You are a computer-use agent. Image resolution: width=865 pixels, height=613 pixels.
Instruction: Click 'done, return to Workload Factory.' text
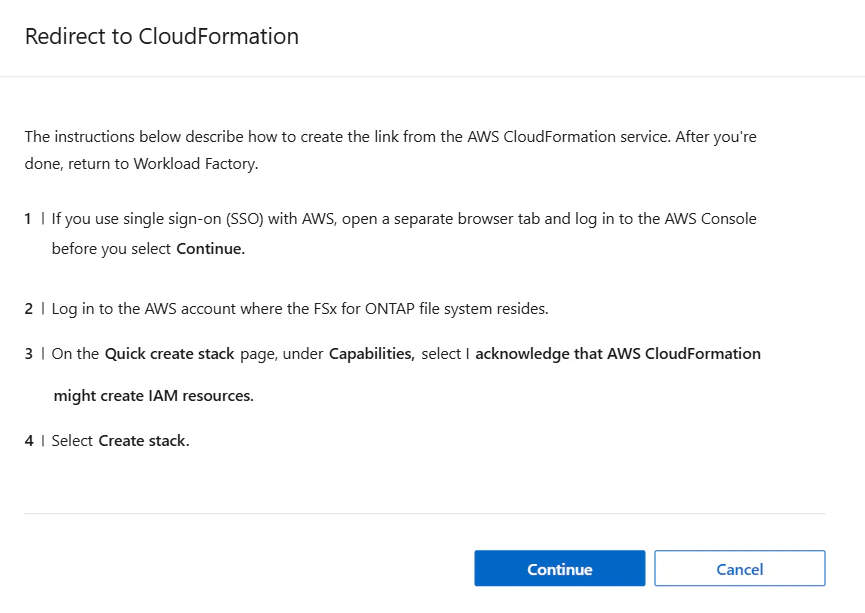tap(141, 164)
